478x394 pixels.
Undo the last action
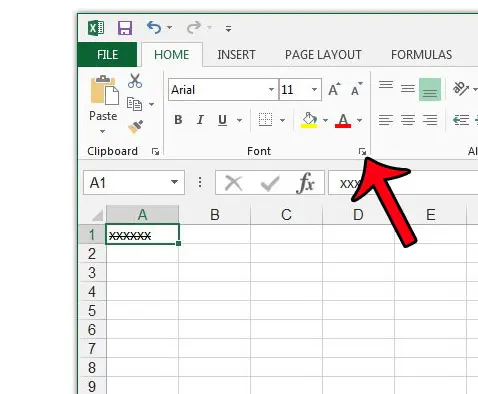click(x=154, y=28)
